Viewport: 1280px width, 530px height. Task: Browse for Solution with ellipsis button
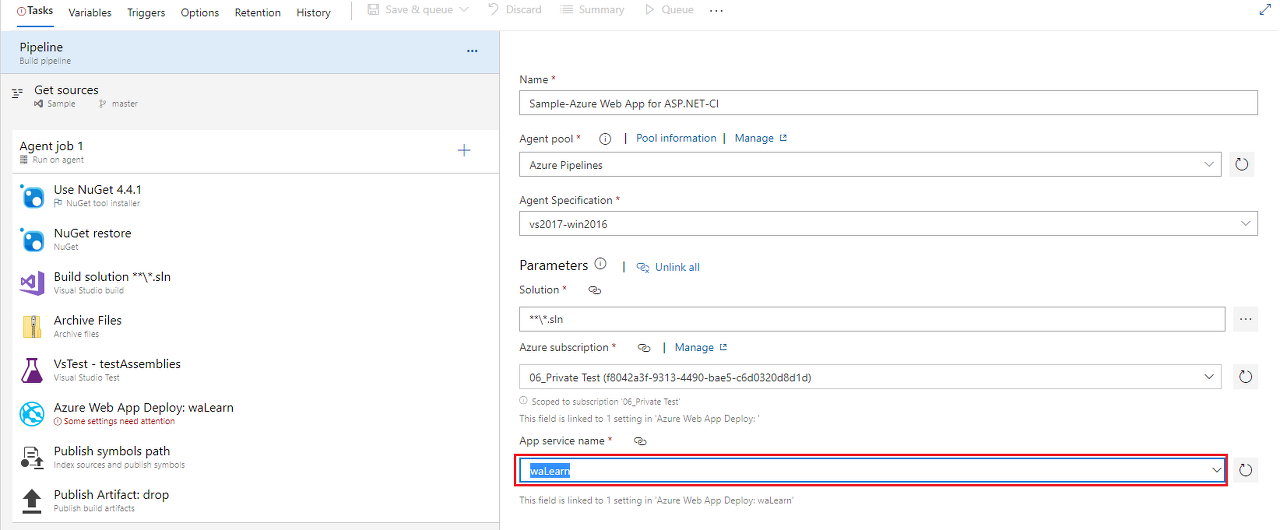pos(1245,319)
